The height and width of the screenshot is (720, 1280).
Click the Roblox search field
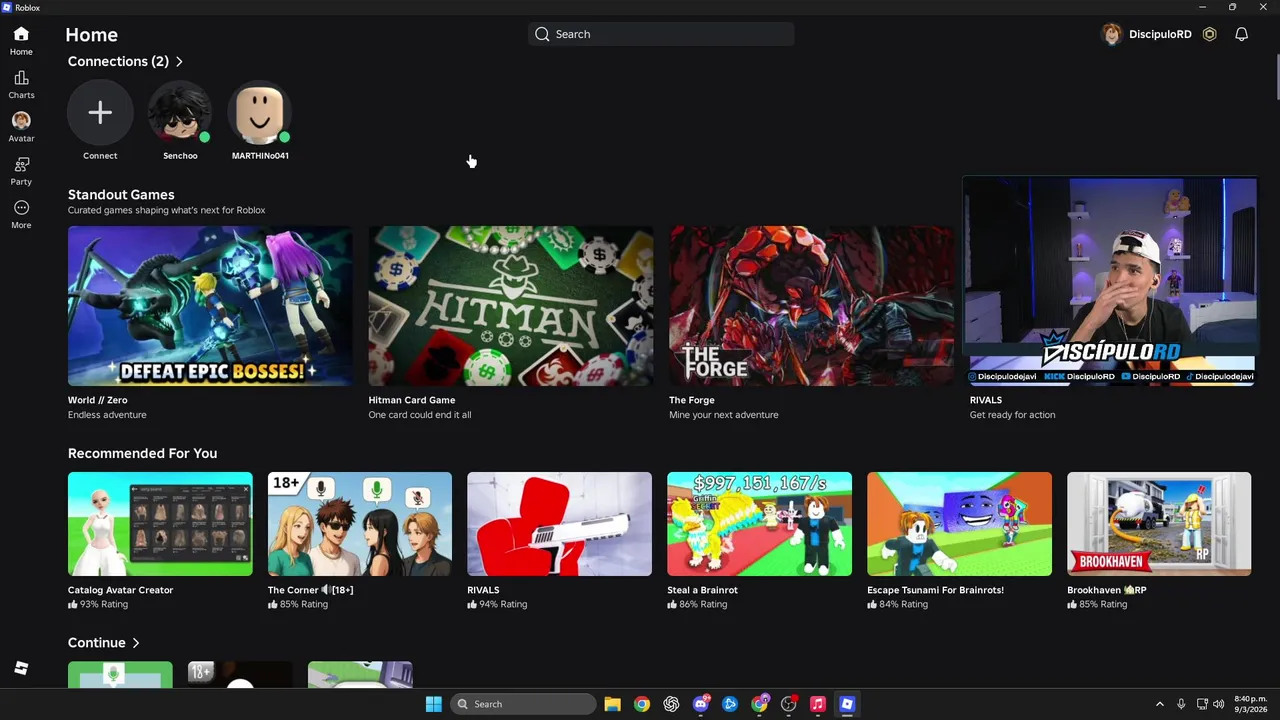click(661, 34)
